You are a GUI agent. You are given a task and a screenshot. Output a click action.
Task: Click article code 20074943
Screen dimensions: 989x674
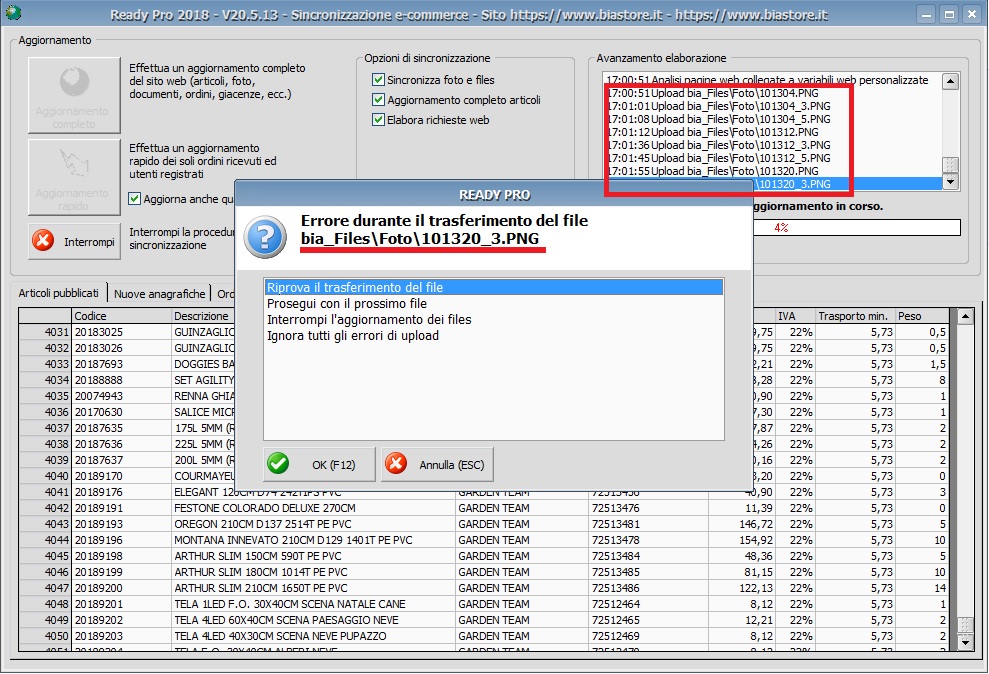point(98,396)
